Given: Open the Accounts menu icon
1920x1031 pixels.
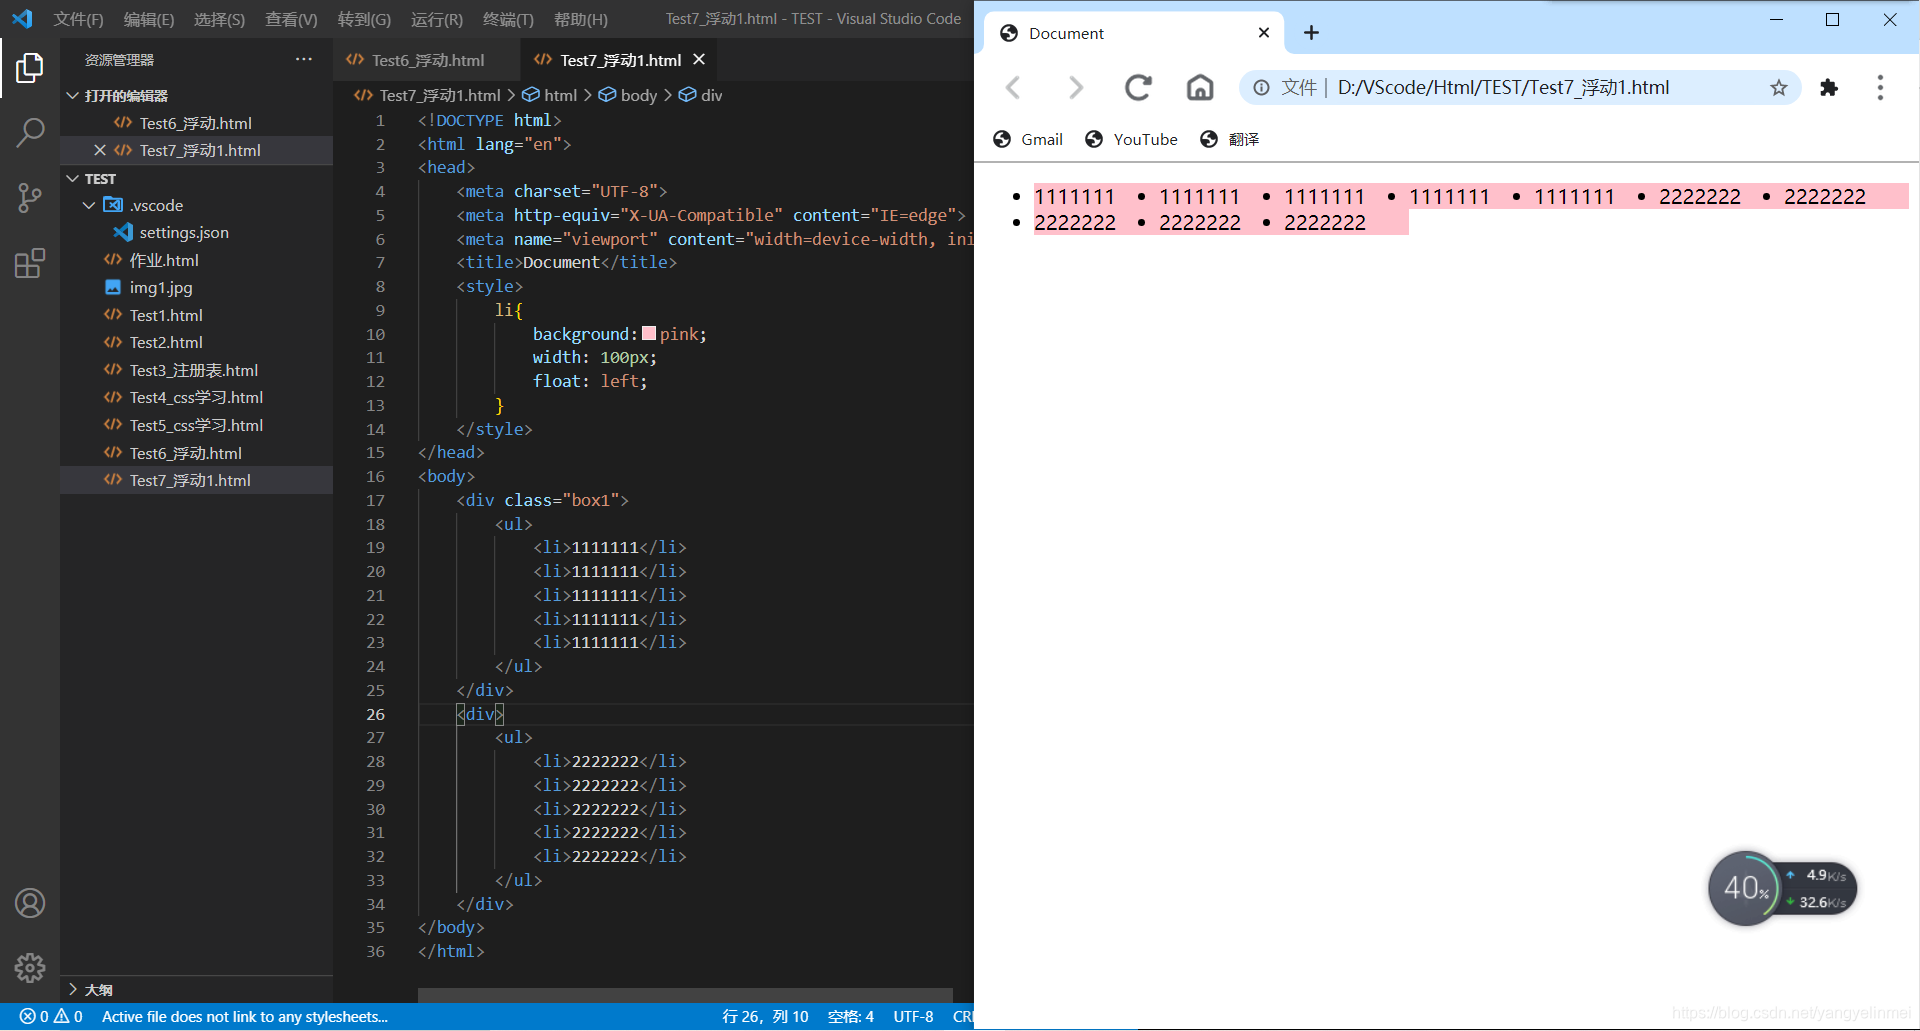Looking at the screenshot, I should coord(30,903).
